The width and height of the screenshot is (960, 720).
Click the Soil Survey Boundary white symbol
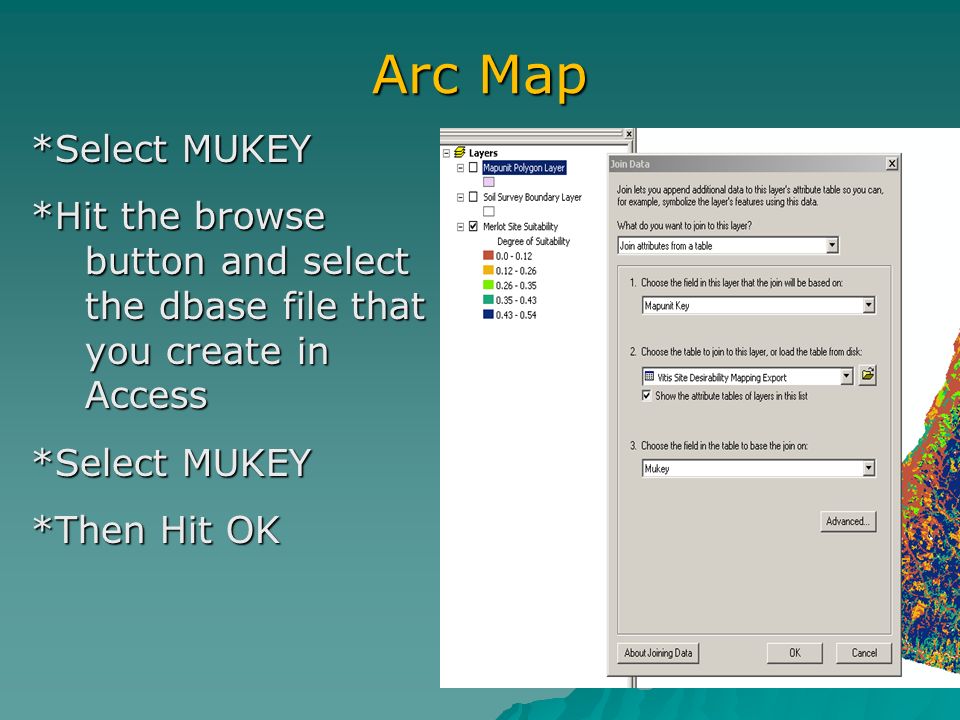pos(489,211)
